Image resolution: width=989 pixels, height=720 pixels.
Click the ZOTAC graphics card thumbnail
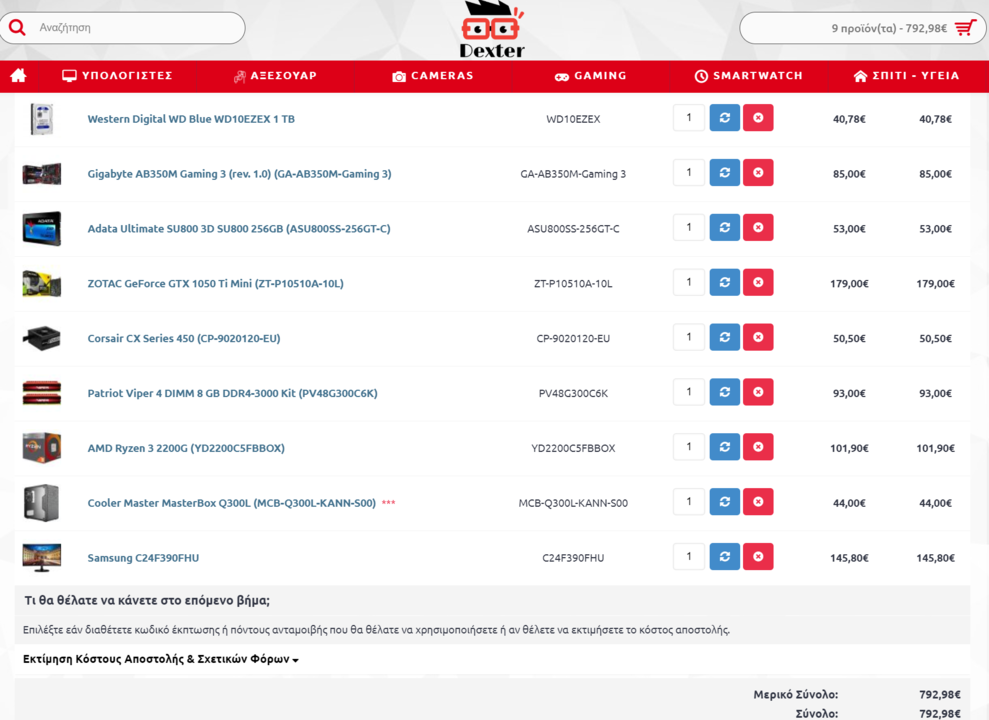(42, 283)
